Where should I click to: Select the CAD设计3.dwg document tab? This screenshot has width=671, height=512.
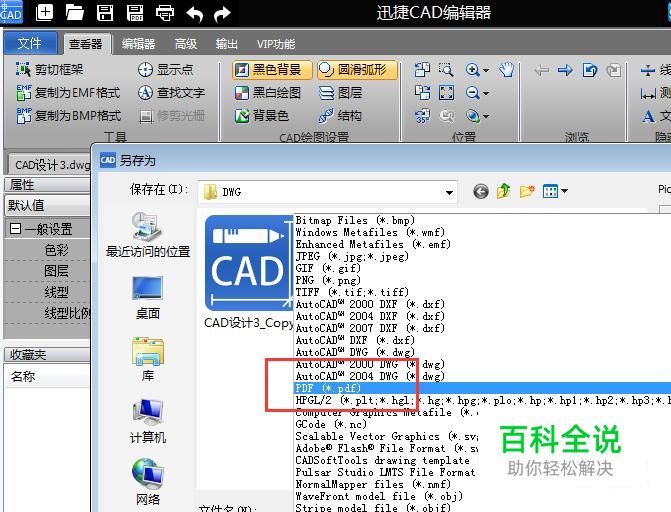(x=50, y=165)
